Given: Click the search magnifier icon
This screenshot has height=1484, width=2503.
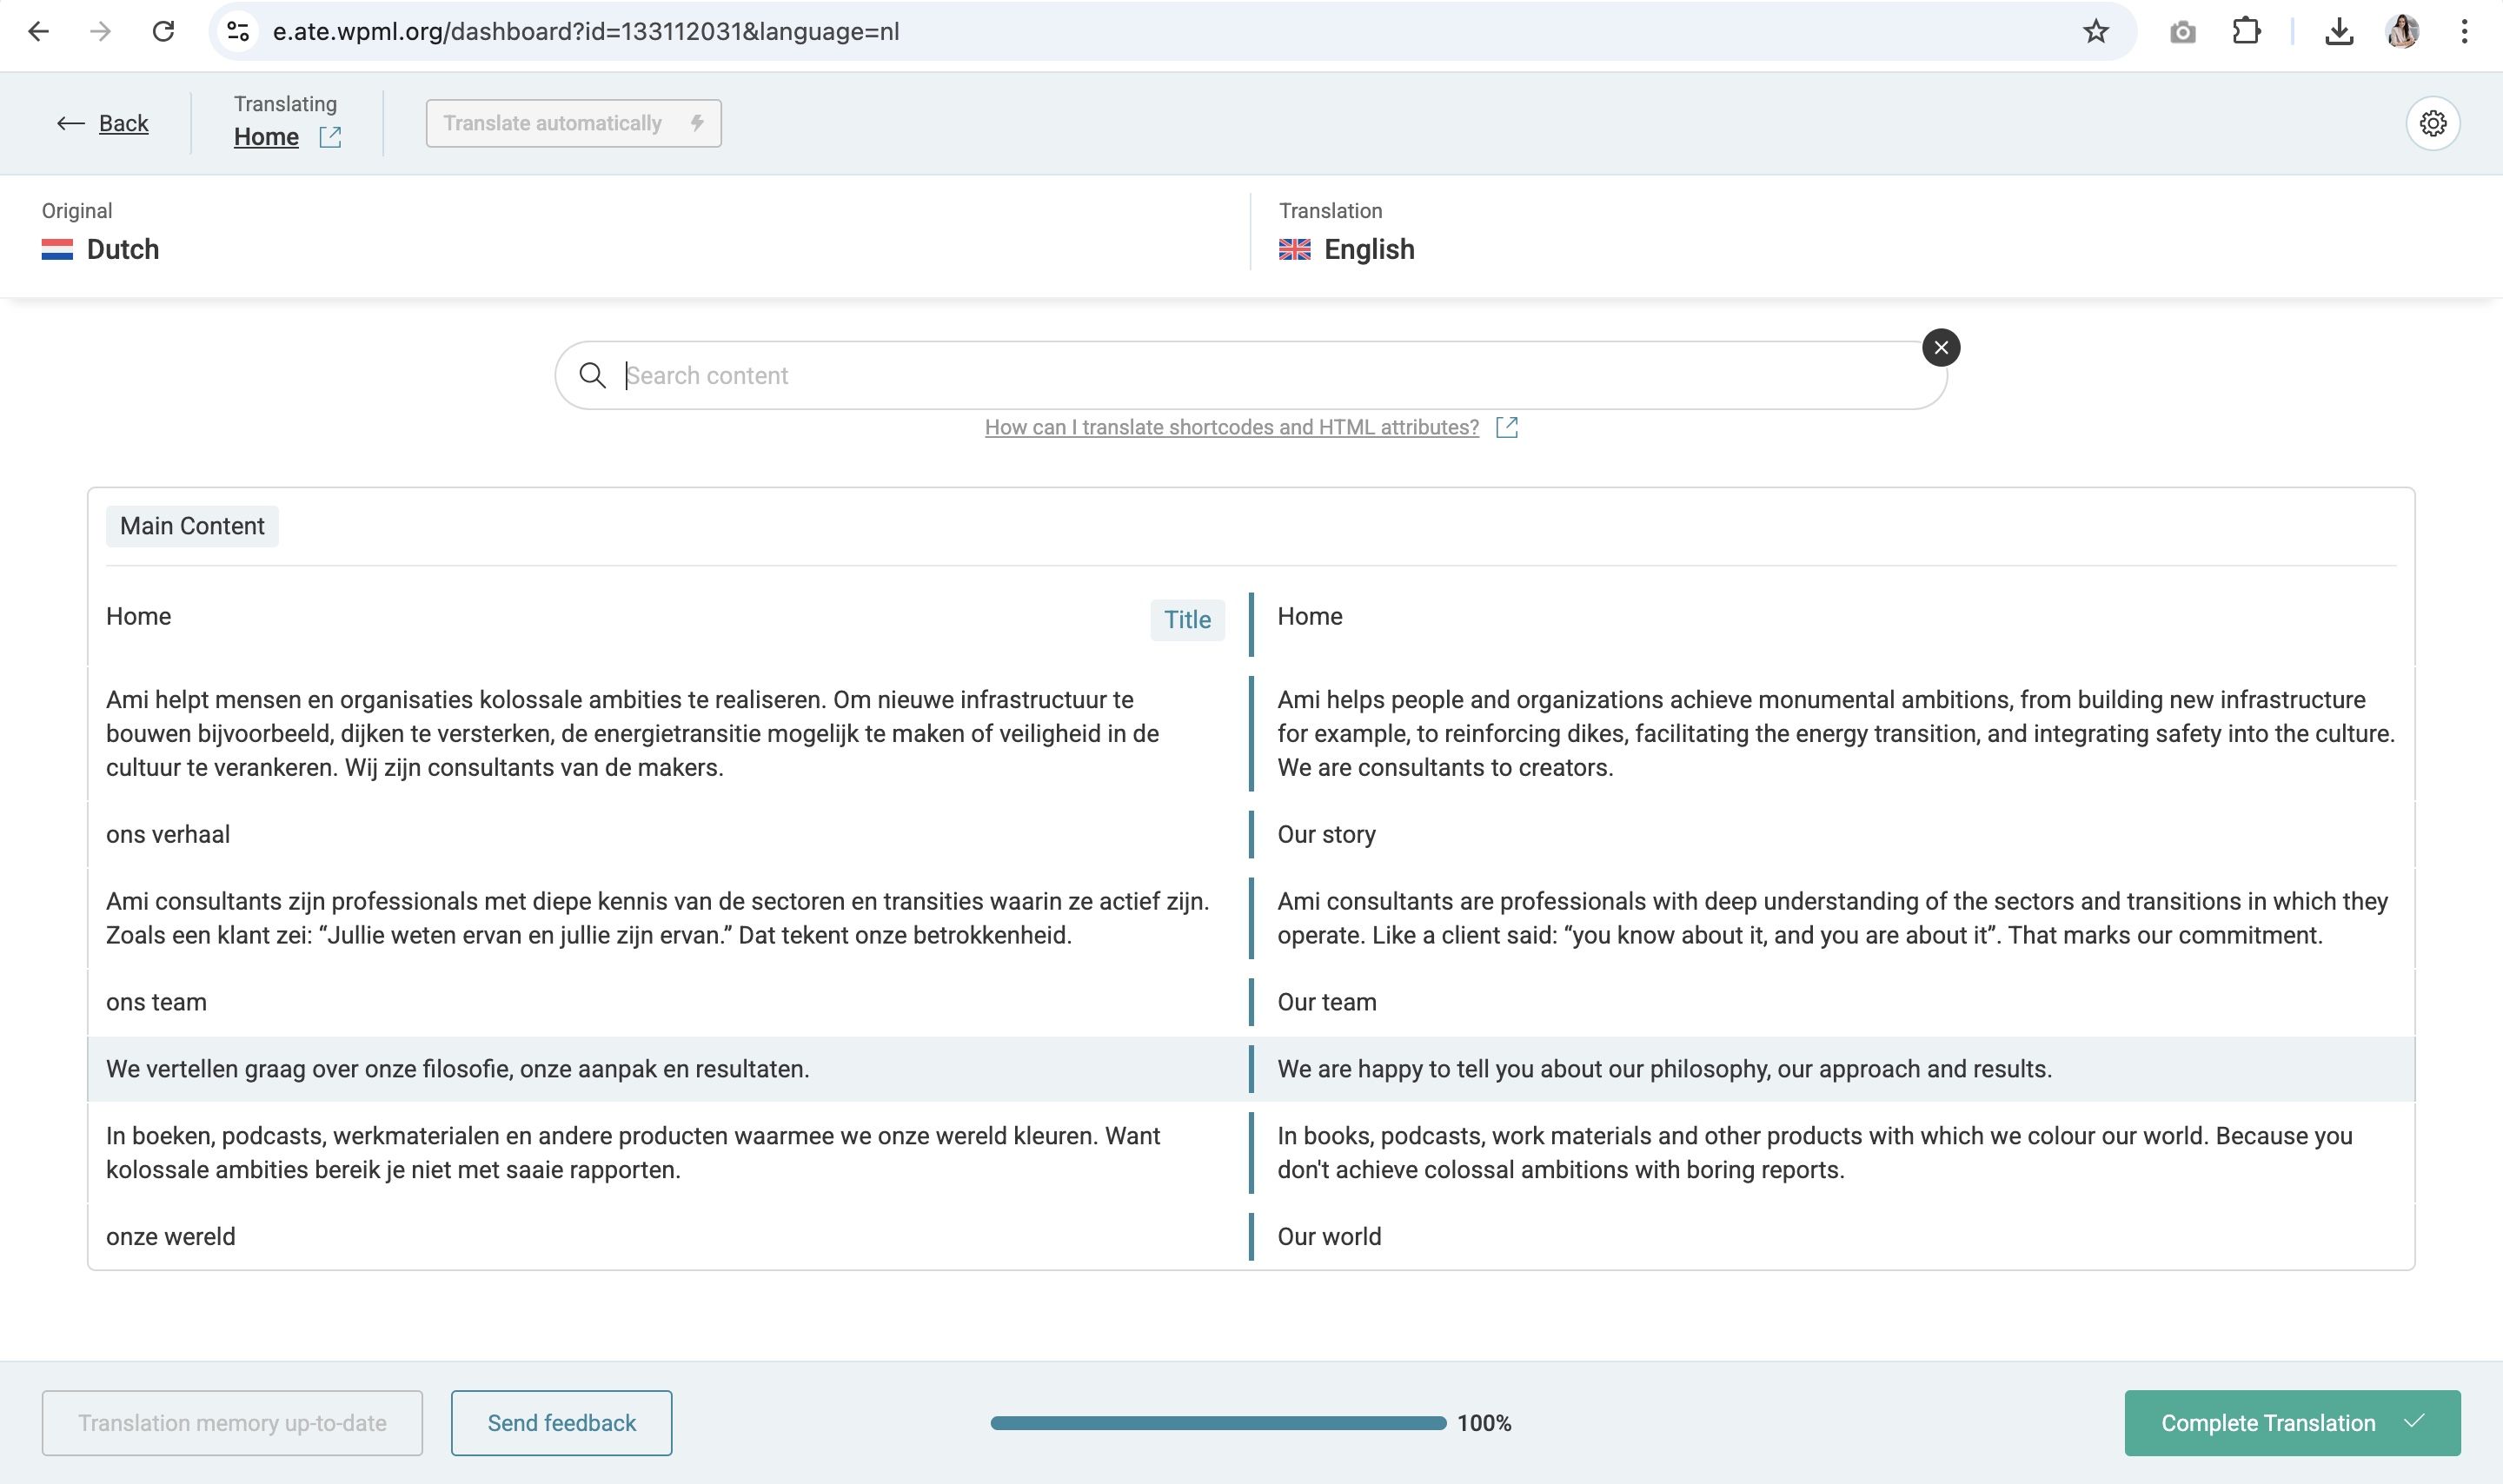Looking at the screenshot, I should click(x=593, y=375).
